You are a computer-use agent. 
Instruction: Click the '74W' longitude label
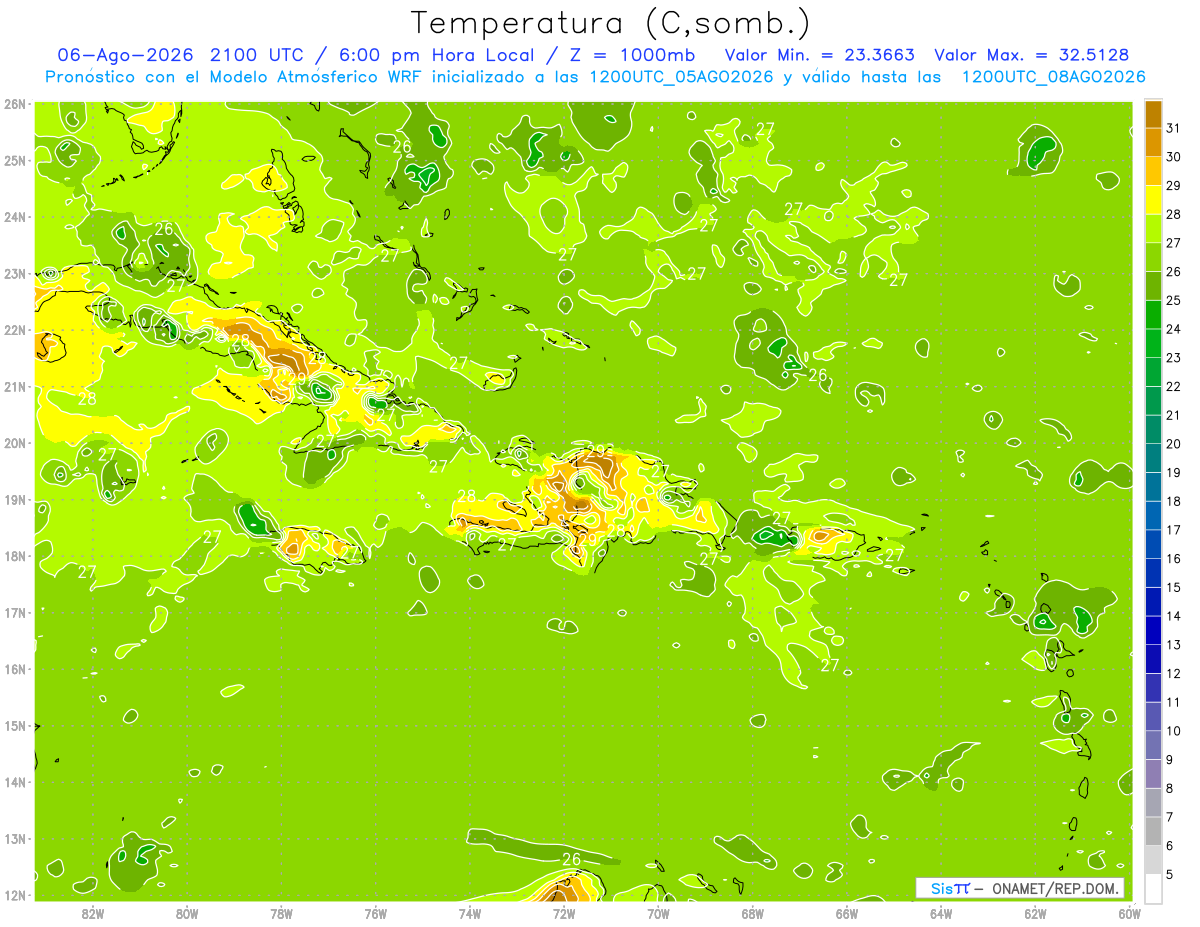click(469, 913)
